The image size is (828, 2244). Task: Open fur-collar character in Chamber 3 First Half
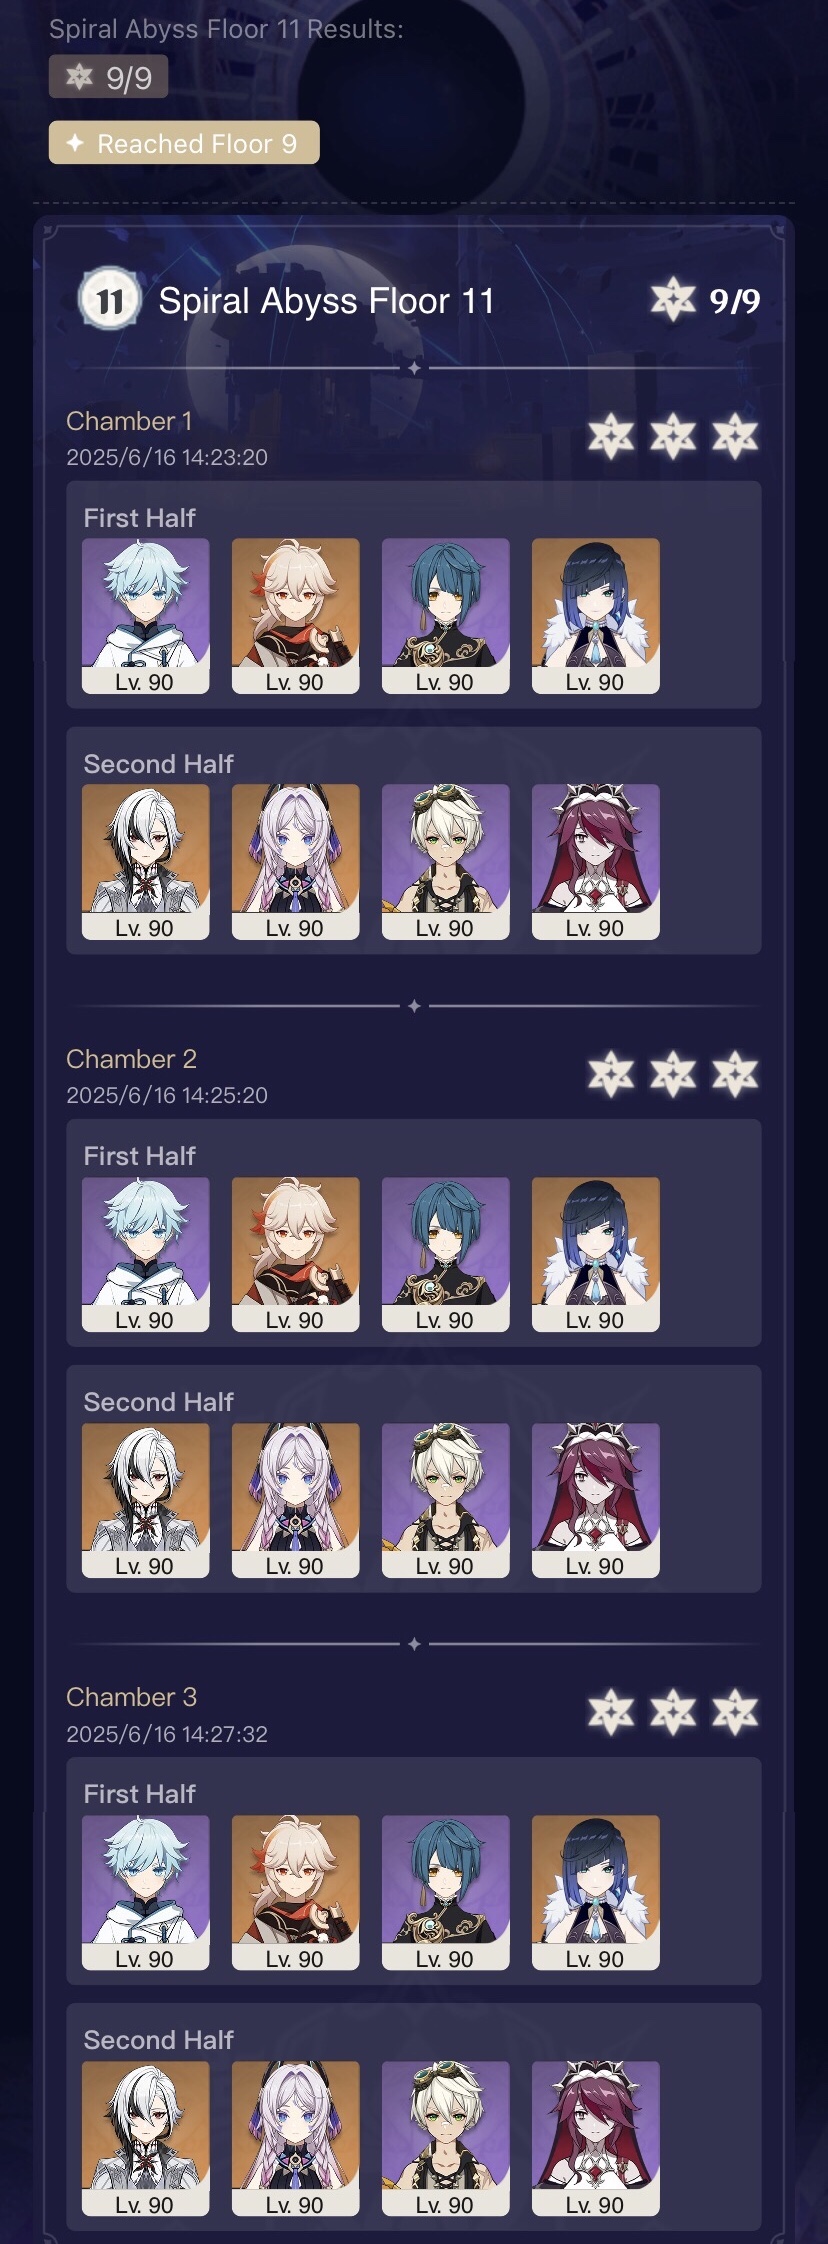pos(596,1892)
